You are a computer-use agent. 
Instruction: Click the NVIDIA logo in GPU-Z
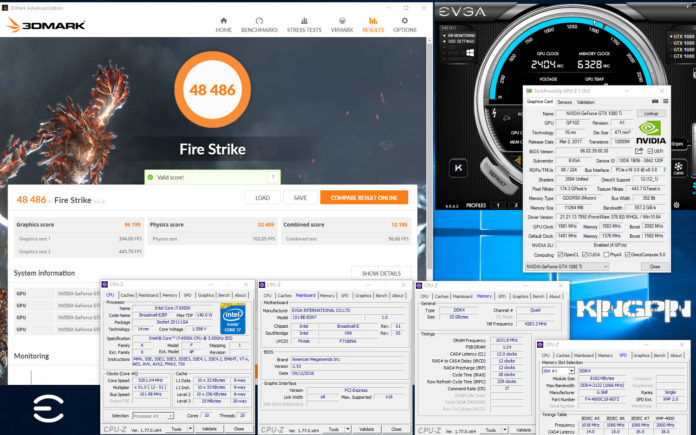650,133
